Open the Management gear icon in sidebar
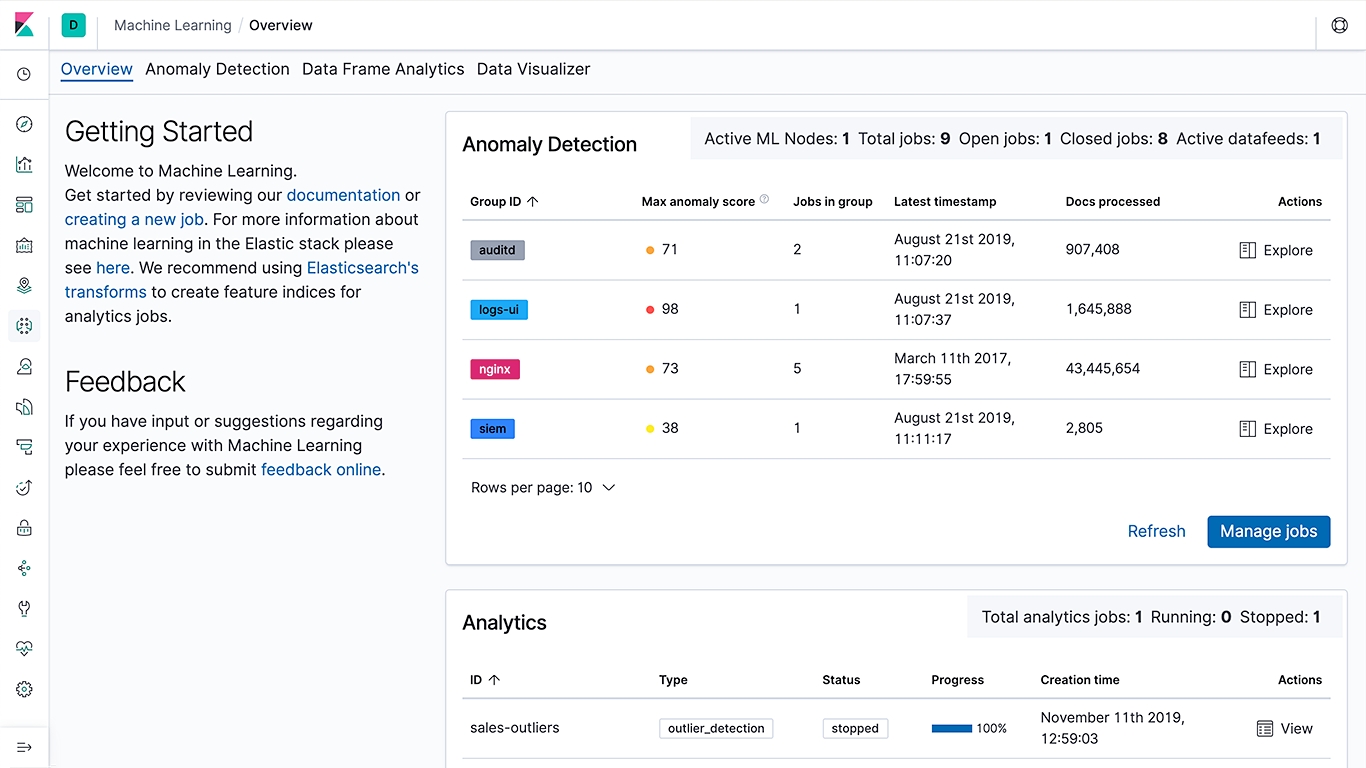 24,689
